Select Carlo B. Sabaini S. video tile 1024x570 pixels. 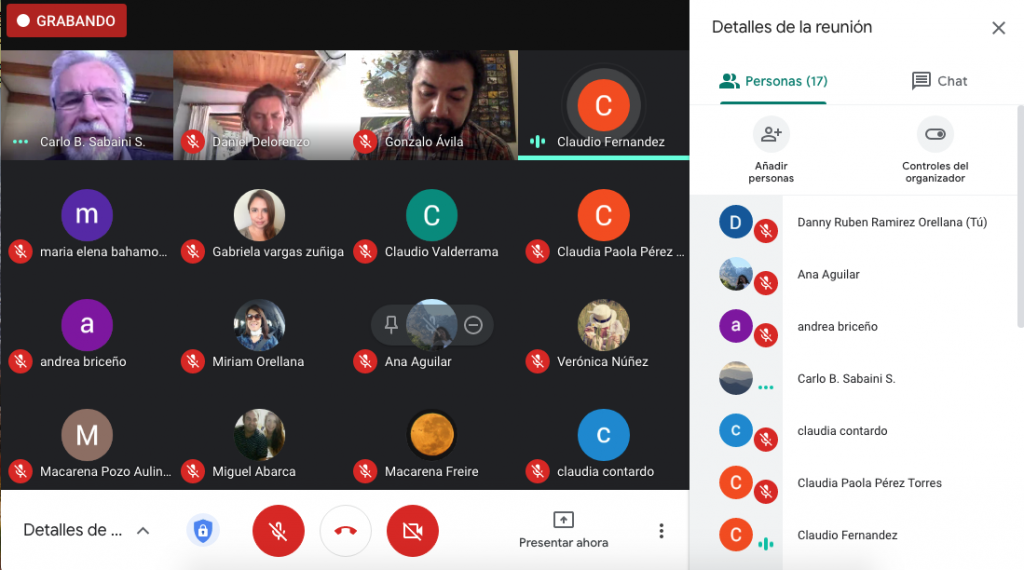point(87,105)
